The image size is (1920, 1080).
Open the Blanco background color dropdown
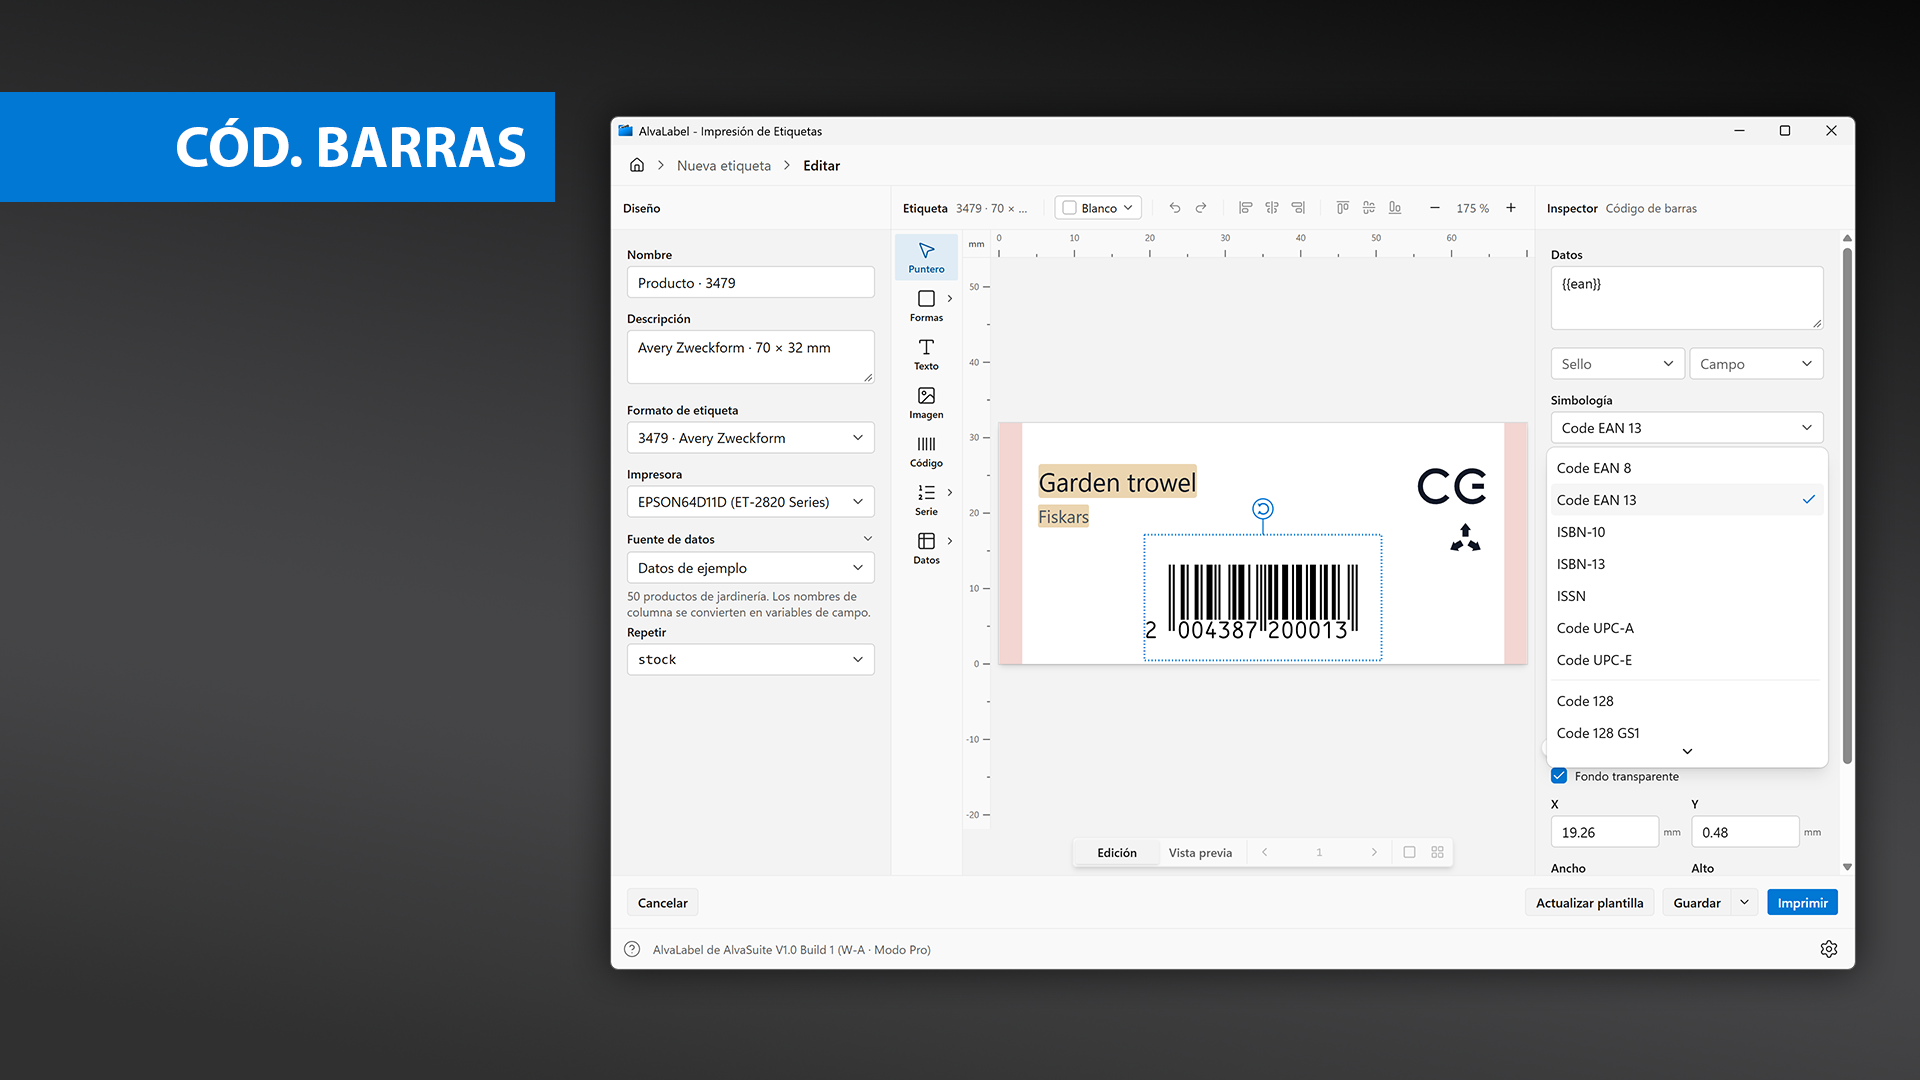[1098, 208]
